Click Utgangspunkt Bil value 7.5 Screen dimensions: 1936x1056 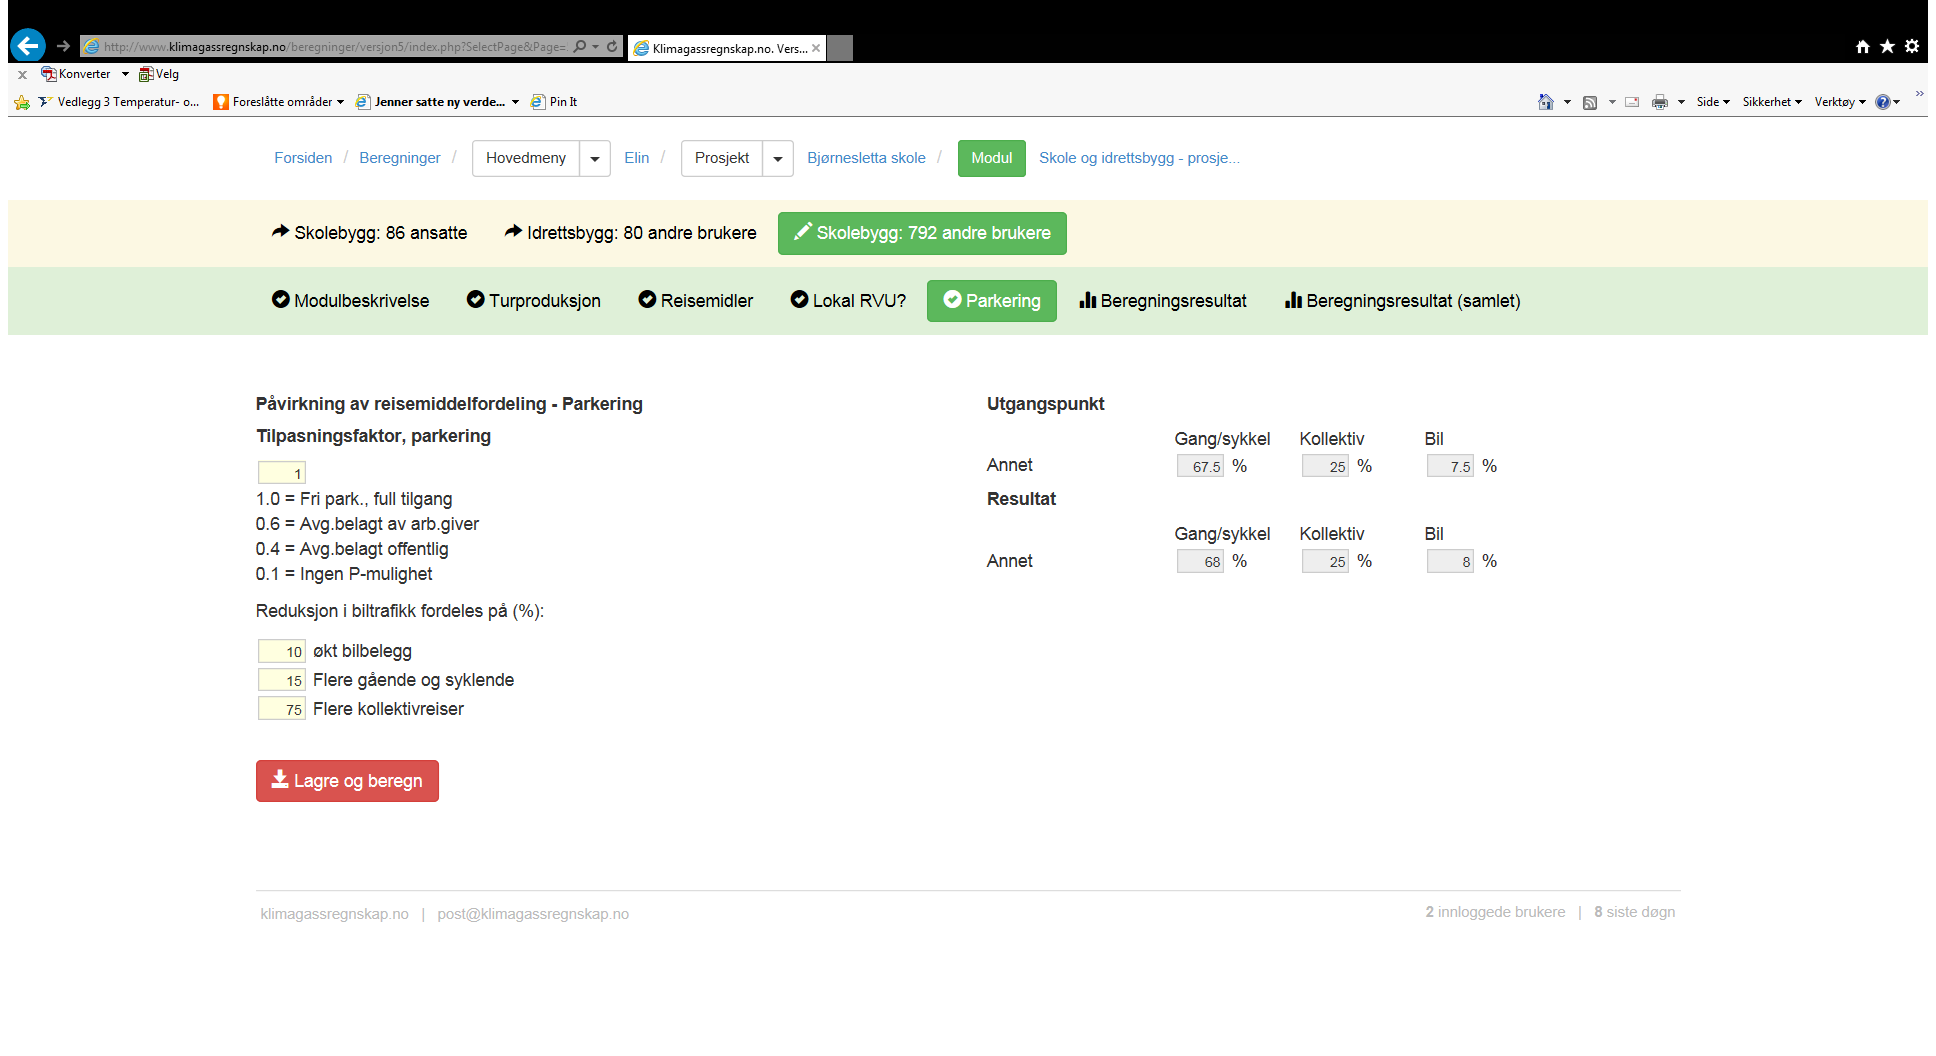point(1450,466)
